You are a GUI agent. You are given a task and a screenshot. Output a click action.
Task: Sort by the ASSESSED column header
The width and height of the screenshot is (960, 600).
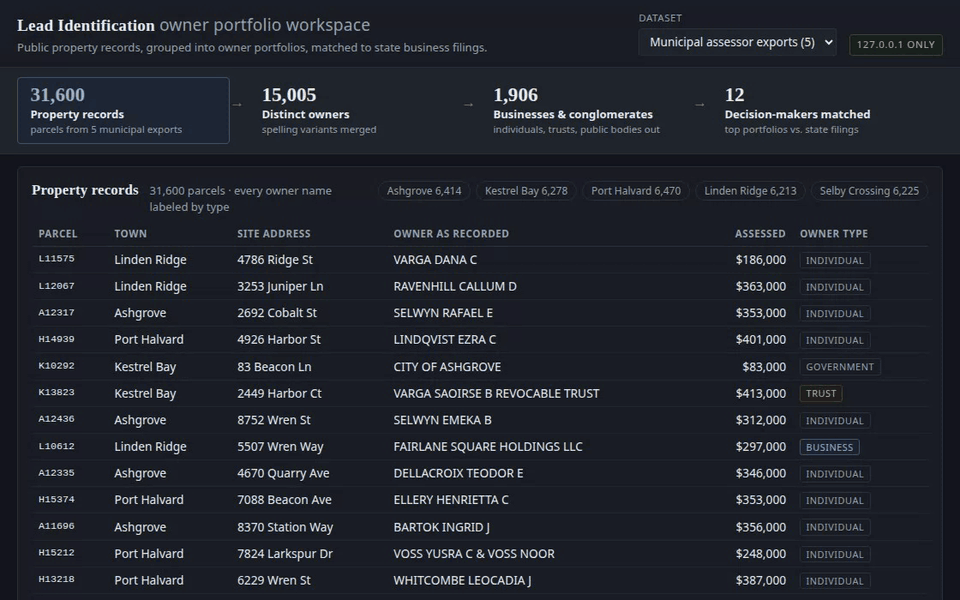click(x=760, y=234)
